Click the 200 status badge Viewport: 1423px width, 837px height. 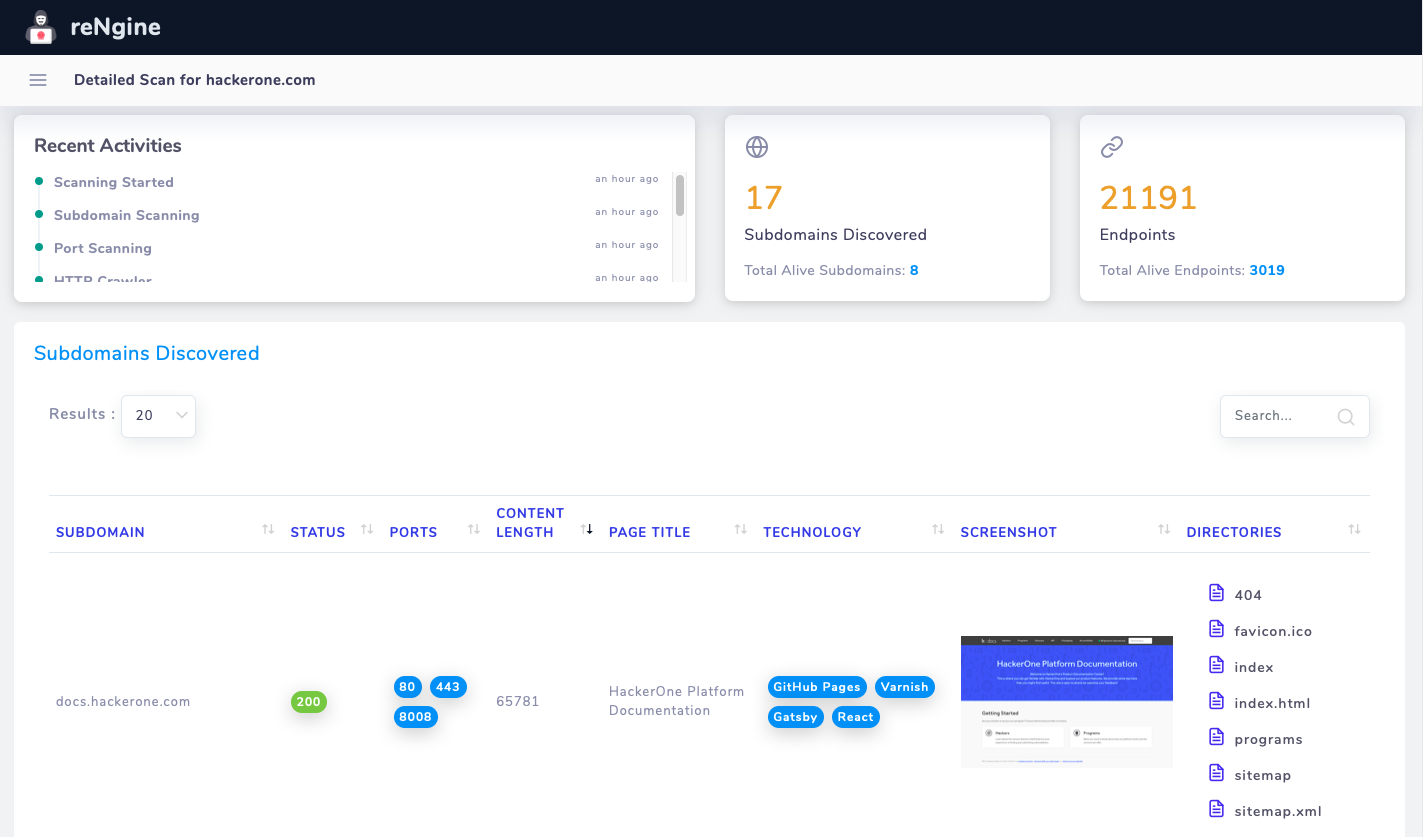coord(309,702)
